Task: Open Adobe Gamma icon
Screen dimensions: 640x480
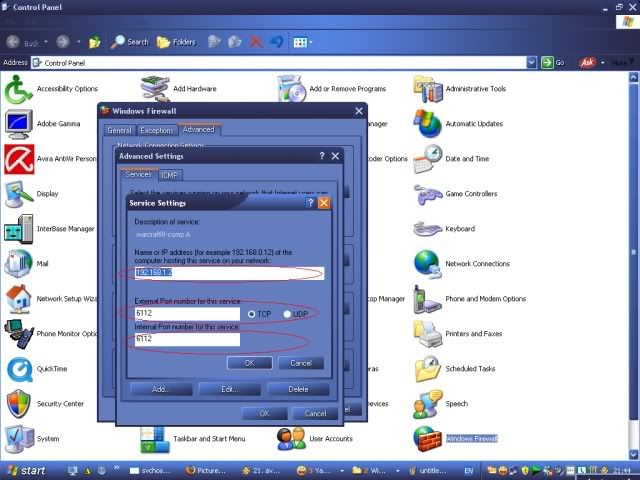Action: (18, 124)
